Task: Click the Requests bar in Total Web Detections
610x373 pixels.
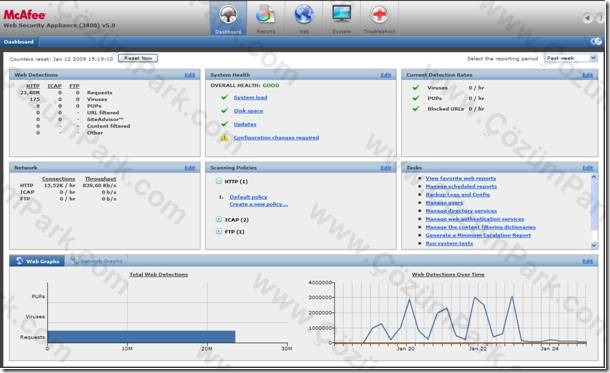Action: (141, 337)
